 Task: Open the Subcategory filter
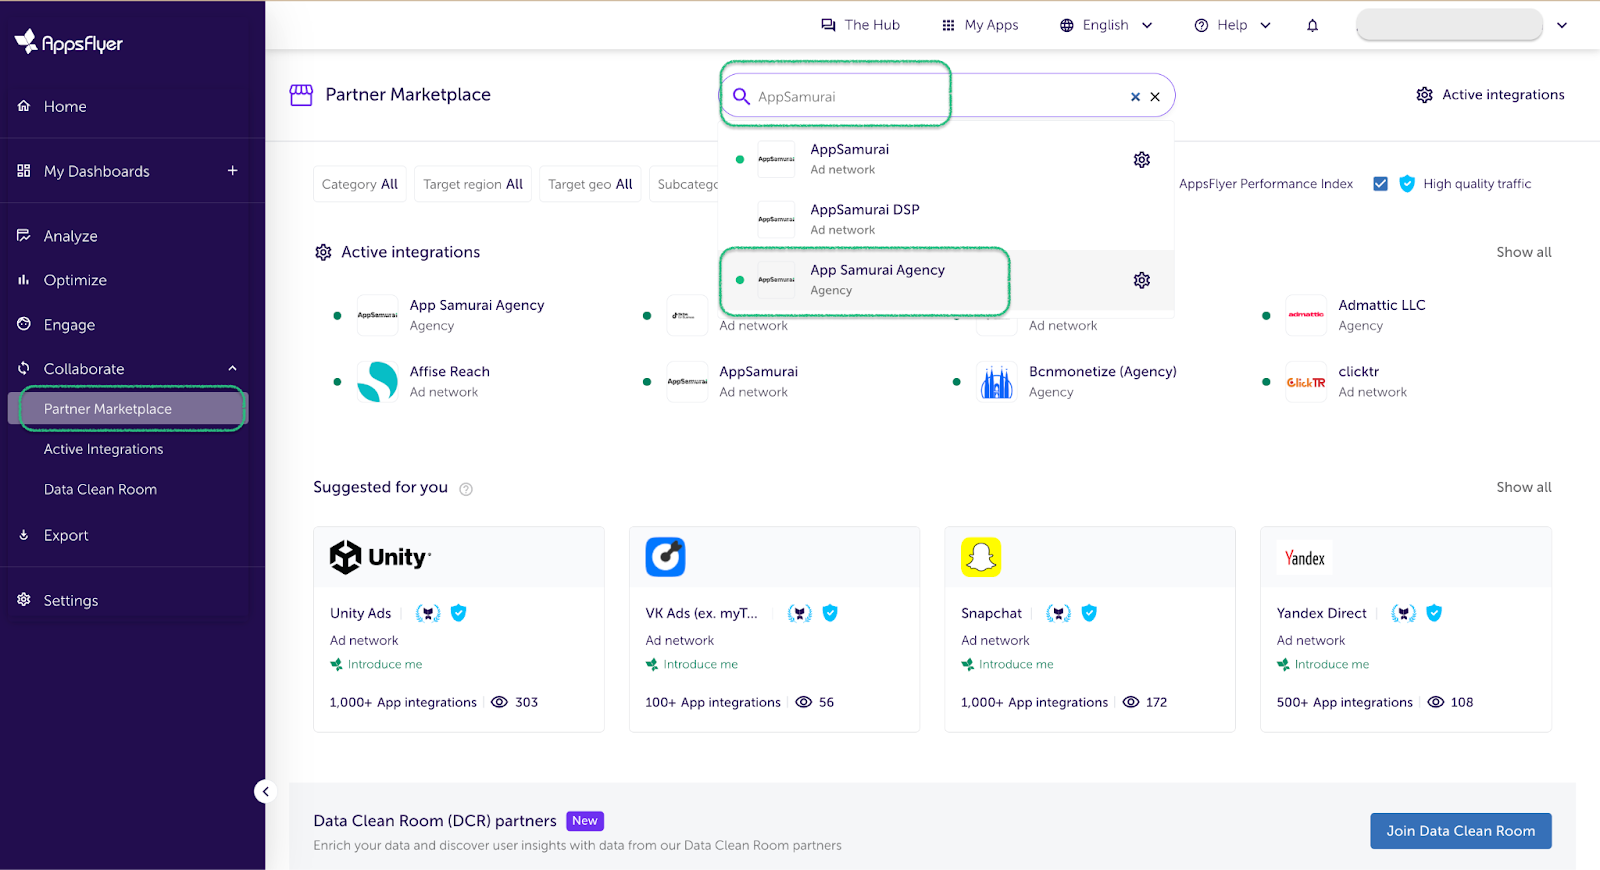coord(686,184)
